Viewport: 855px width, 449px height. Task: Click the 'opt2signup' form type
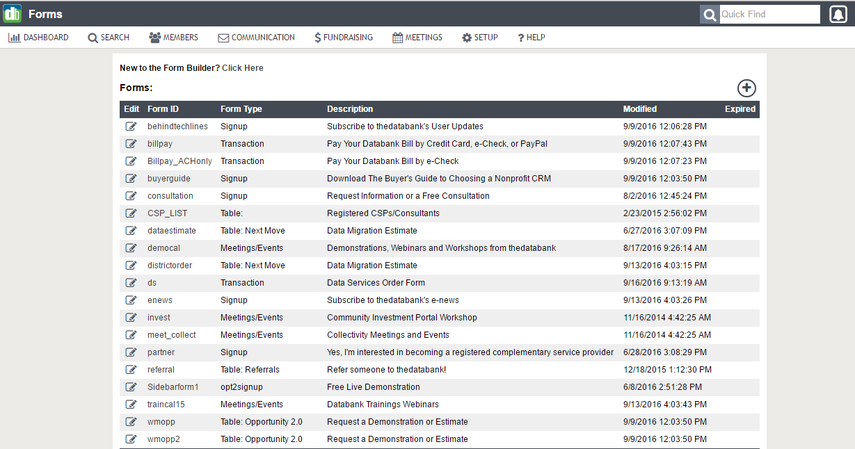coord(242,387)
